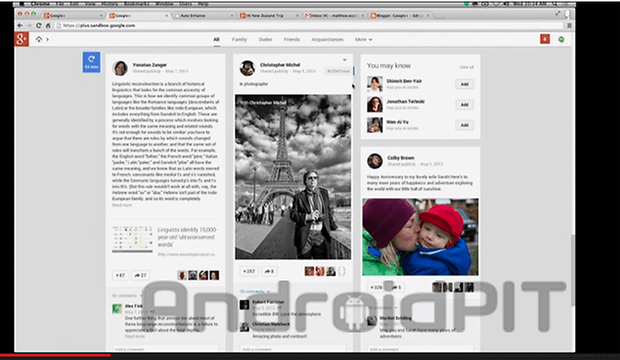
Task: Open the Bookmarks menu in macOS menu bar
Action: coord(136,4)
